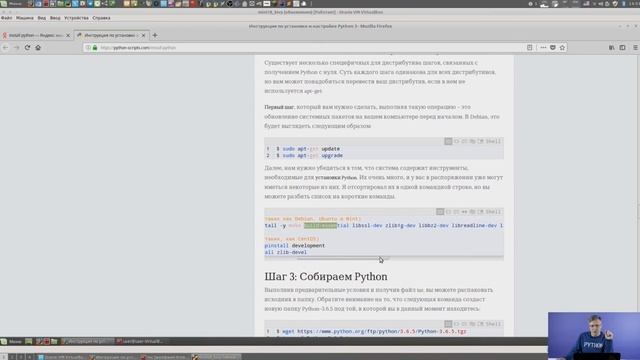Open VirtualBox 'Файл' menu
Image resolution: width=640 pixels, height=360 pixels.
click(7, 18)
